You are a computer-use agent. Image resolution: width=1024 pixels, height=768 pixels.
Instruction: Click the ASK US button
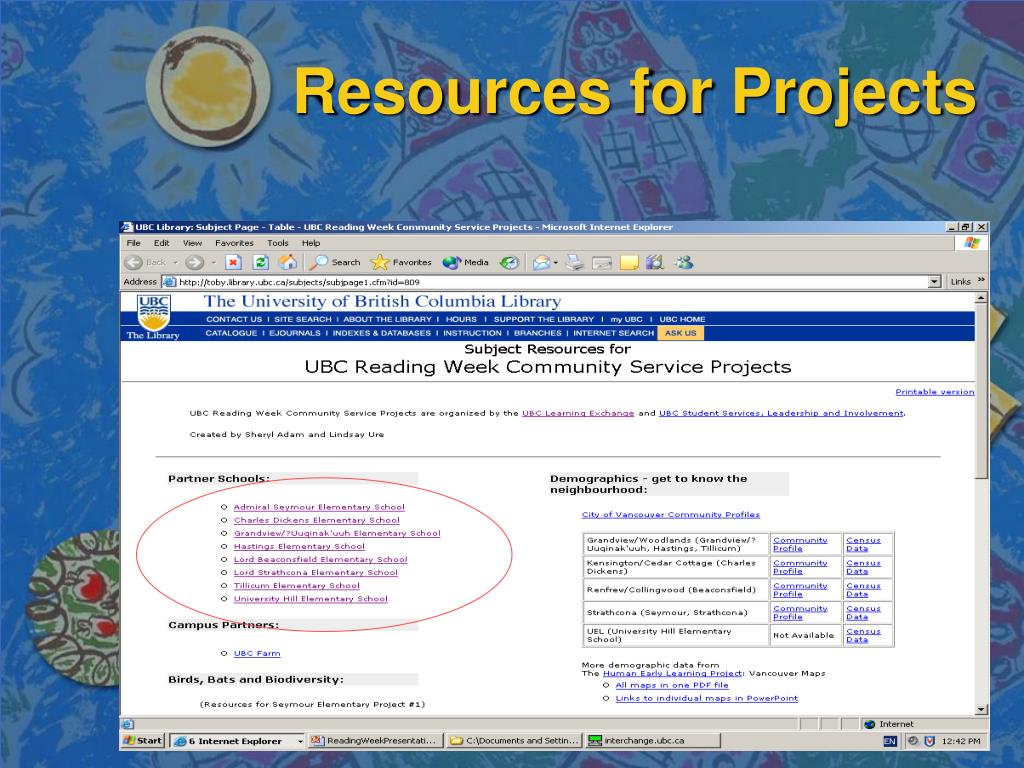pos(680,333)
